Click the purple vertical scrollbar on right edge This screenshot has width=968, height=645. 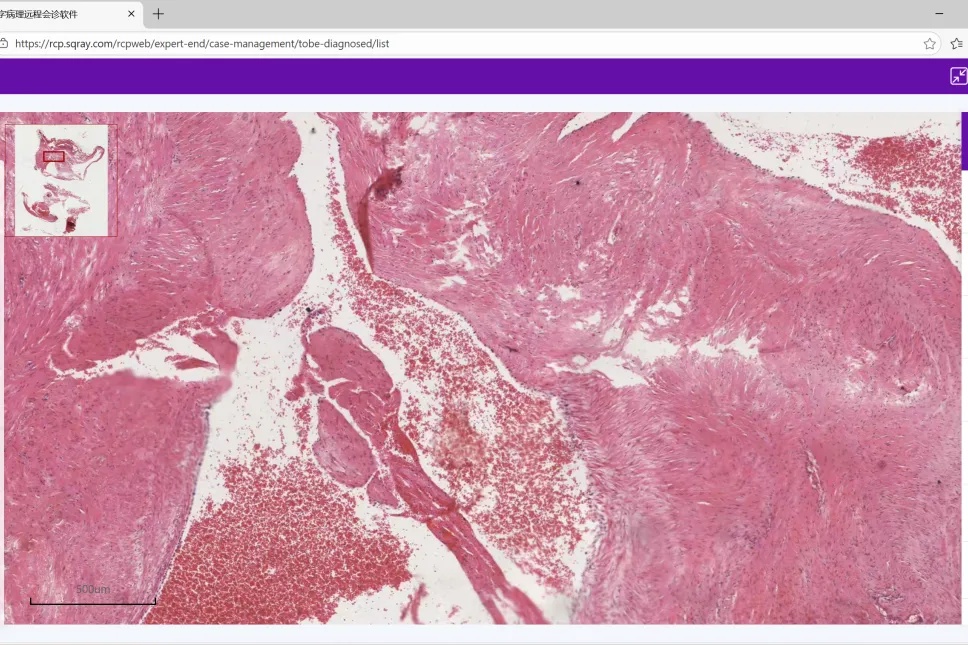coord(964,140)
